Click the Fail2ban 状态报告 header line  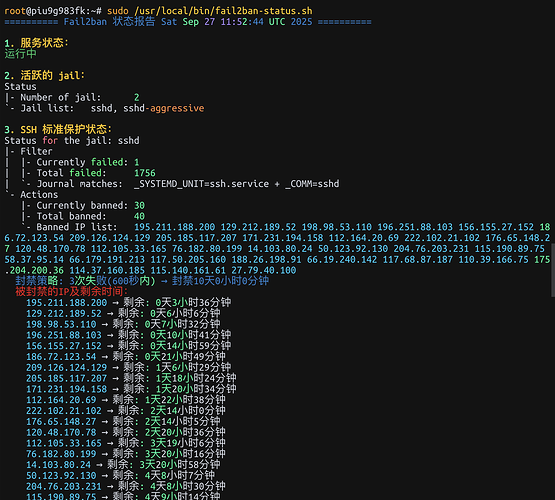point(188,22)
